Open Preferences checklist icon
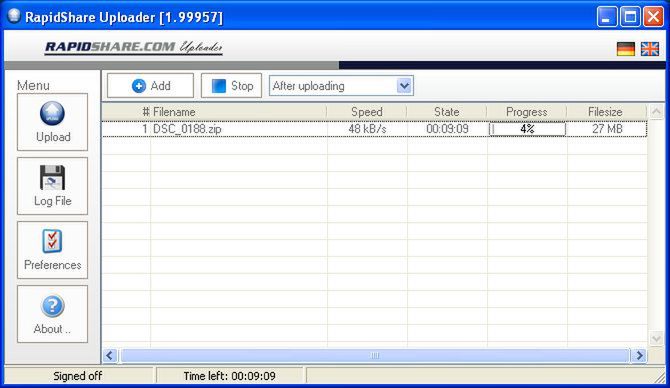Viewport: 670px width, 388px height. (52, 241)
